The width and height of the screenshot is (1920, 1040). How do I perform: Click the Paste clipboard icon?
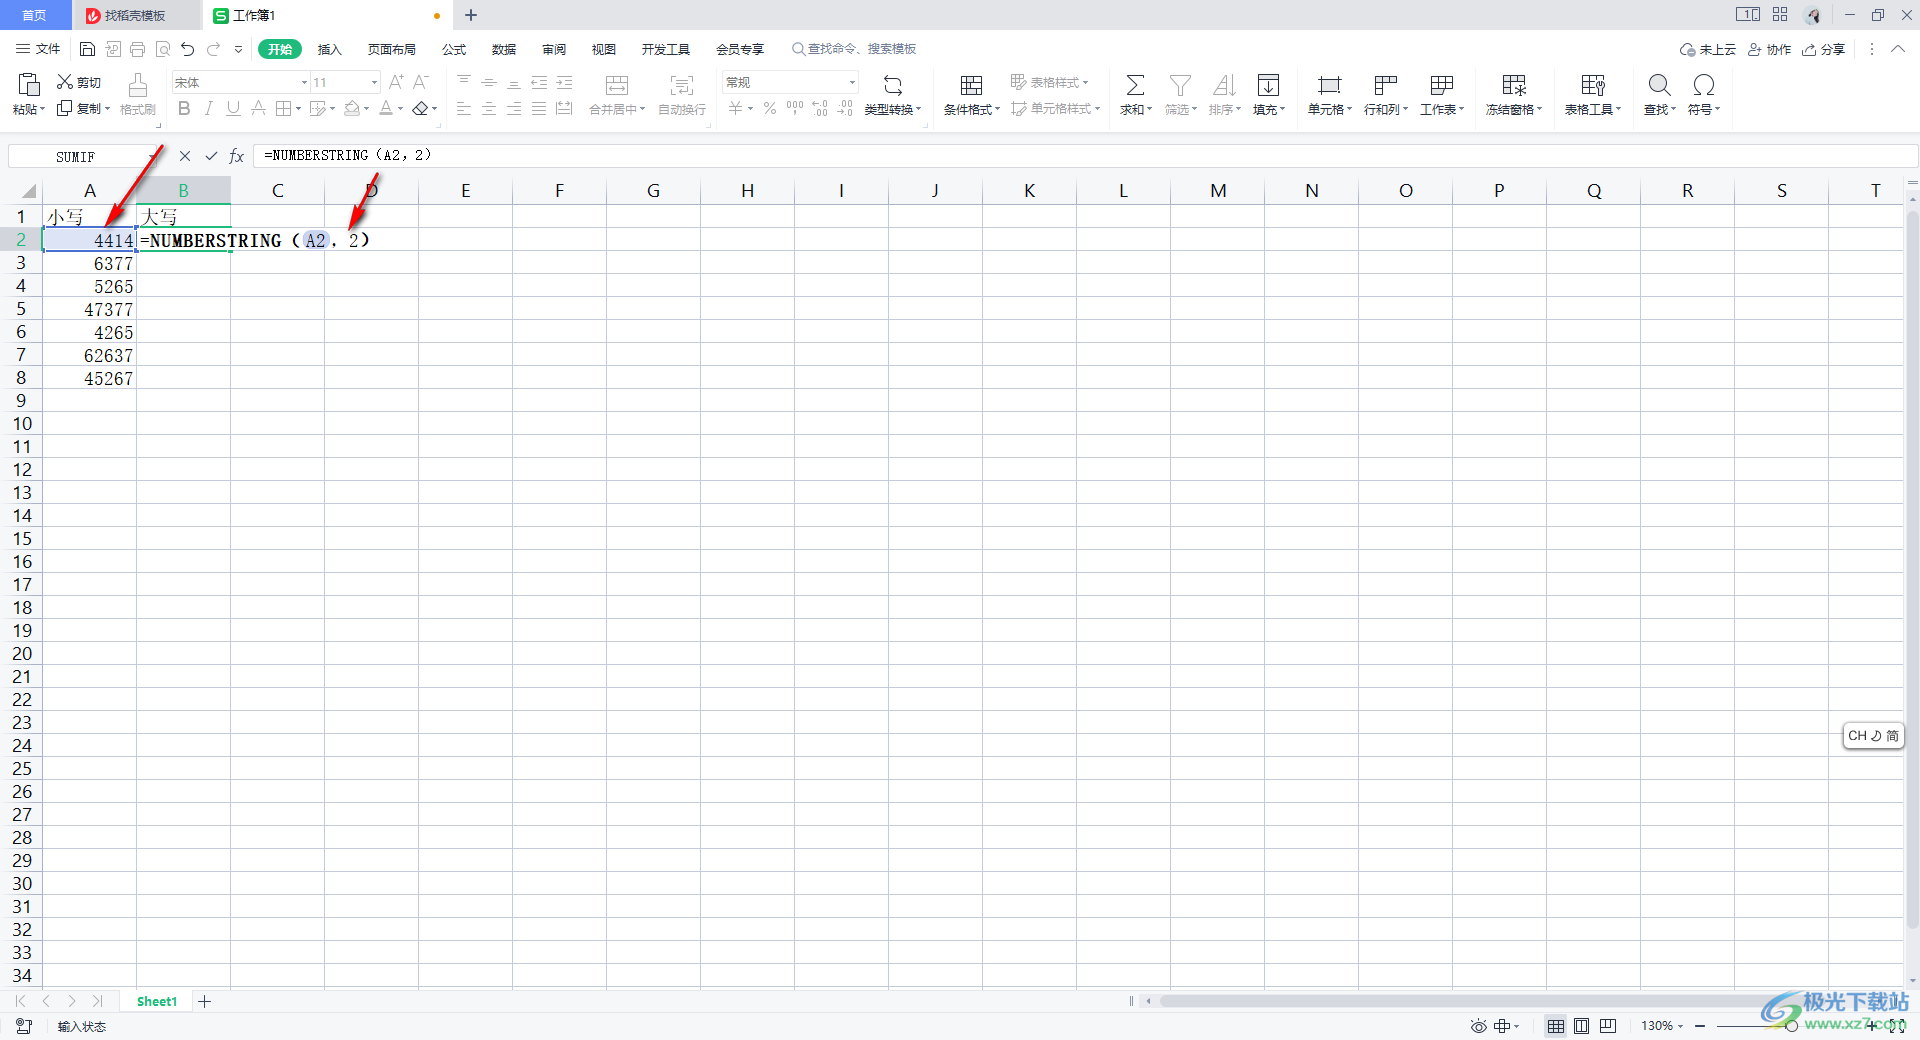coord(29,84)
